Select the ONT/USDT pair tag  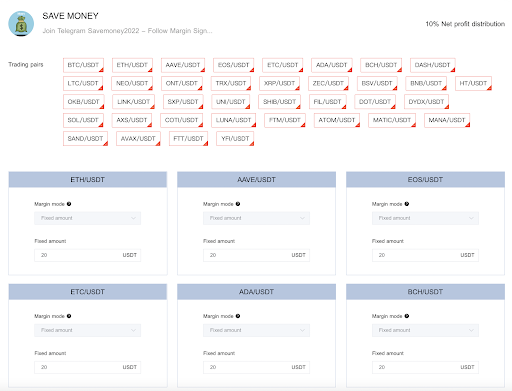click(x=182, y=83)
